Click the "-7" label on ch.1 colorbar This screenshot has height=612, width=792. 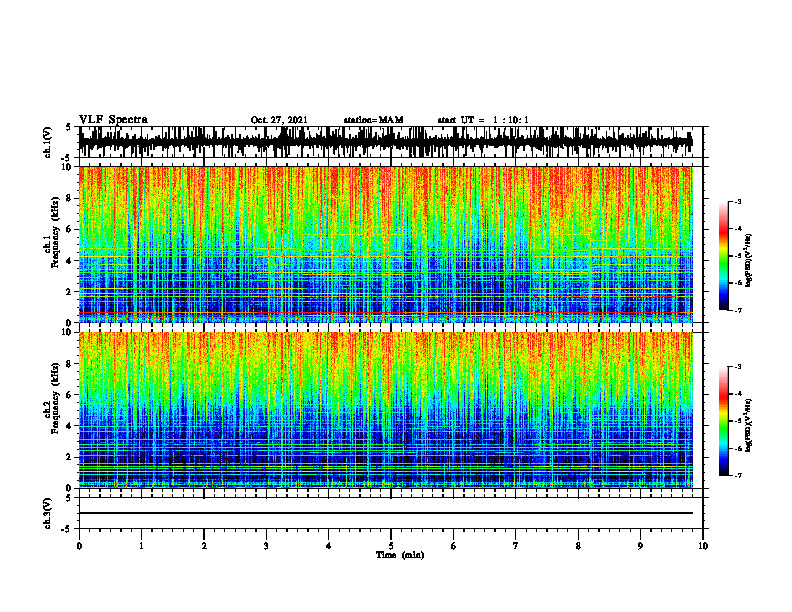coord(737,310)
